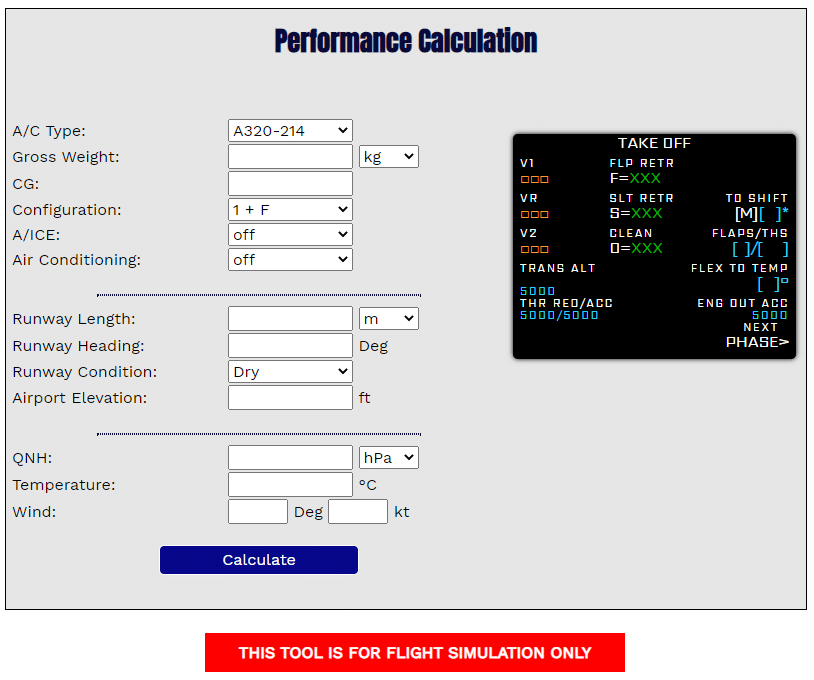Focus the QNH input field
The width and height of the screenshot is (814, 680).
pos(290,458)
